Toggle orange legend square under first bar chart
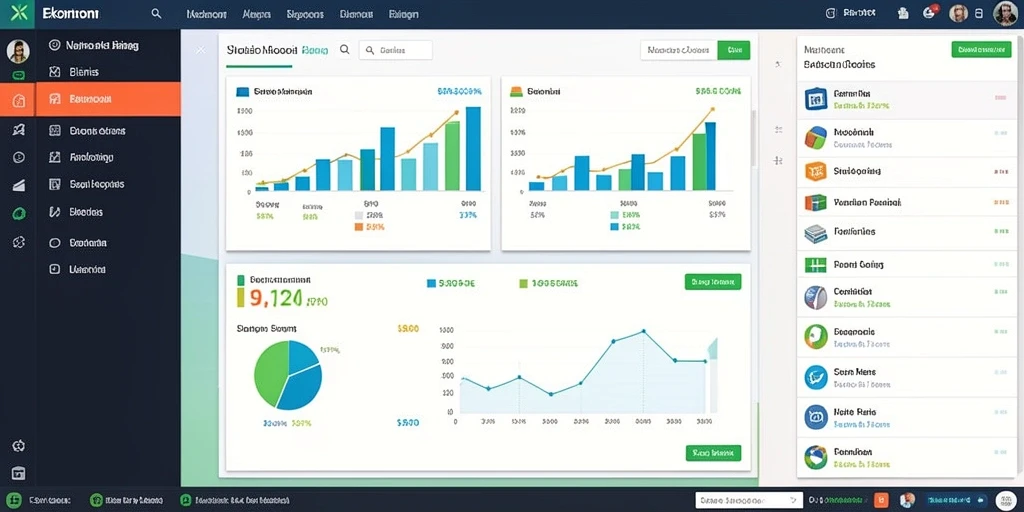Viewport: 1024px width, 512px height. 358,227
